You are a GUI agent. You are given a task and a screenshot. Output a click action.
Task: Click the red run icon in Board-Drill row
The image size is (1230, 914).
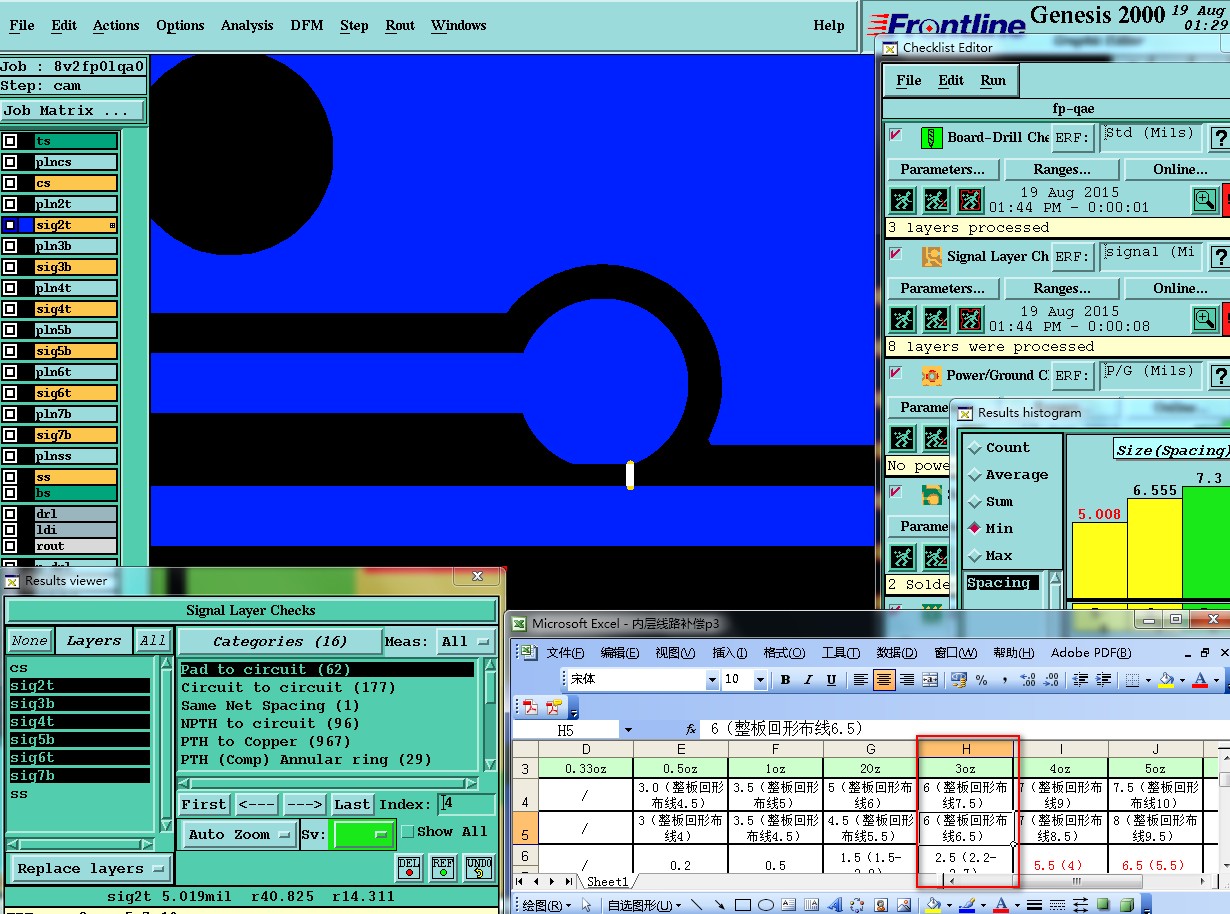pyautogui.click(x=970, y=200)
